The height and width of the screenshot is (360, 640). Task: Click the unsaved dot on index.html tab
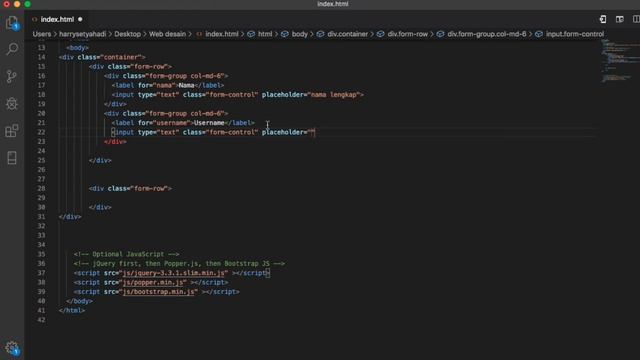(x=80, y=19)
